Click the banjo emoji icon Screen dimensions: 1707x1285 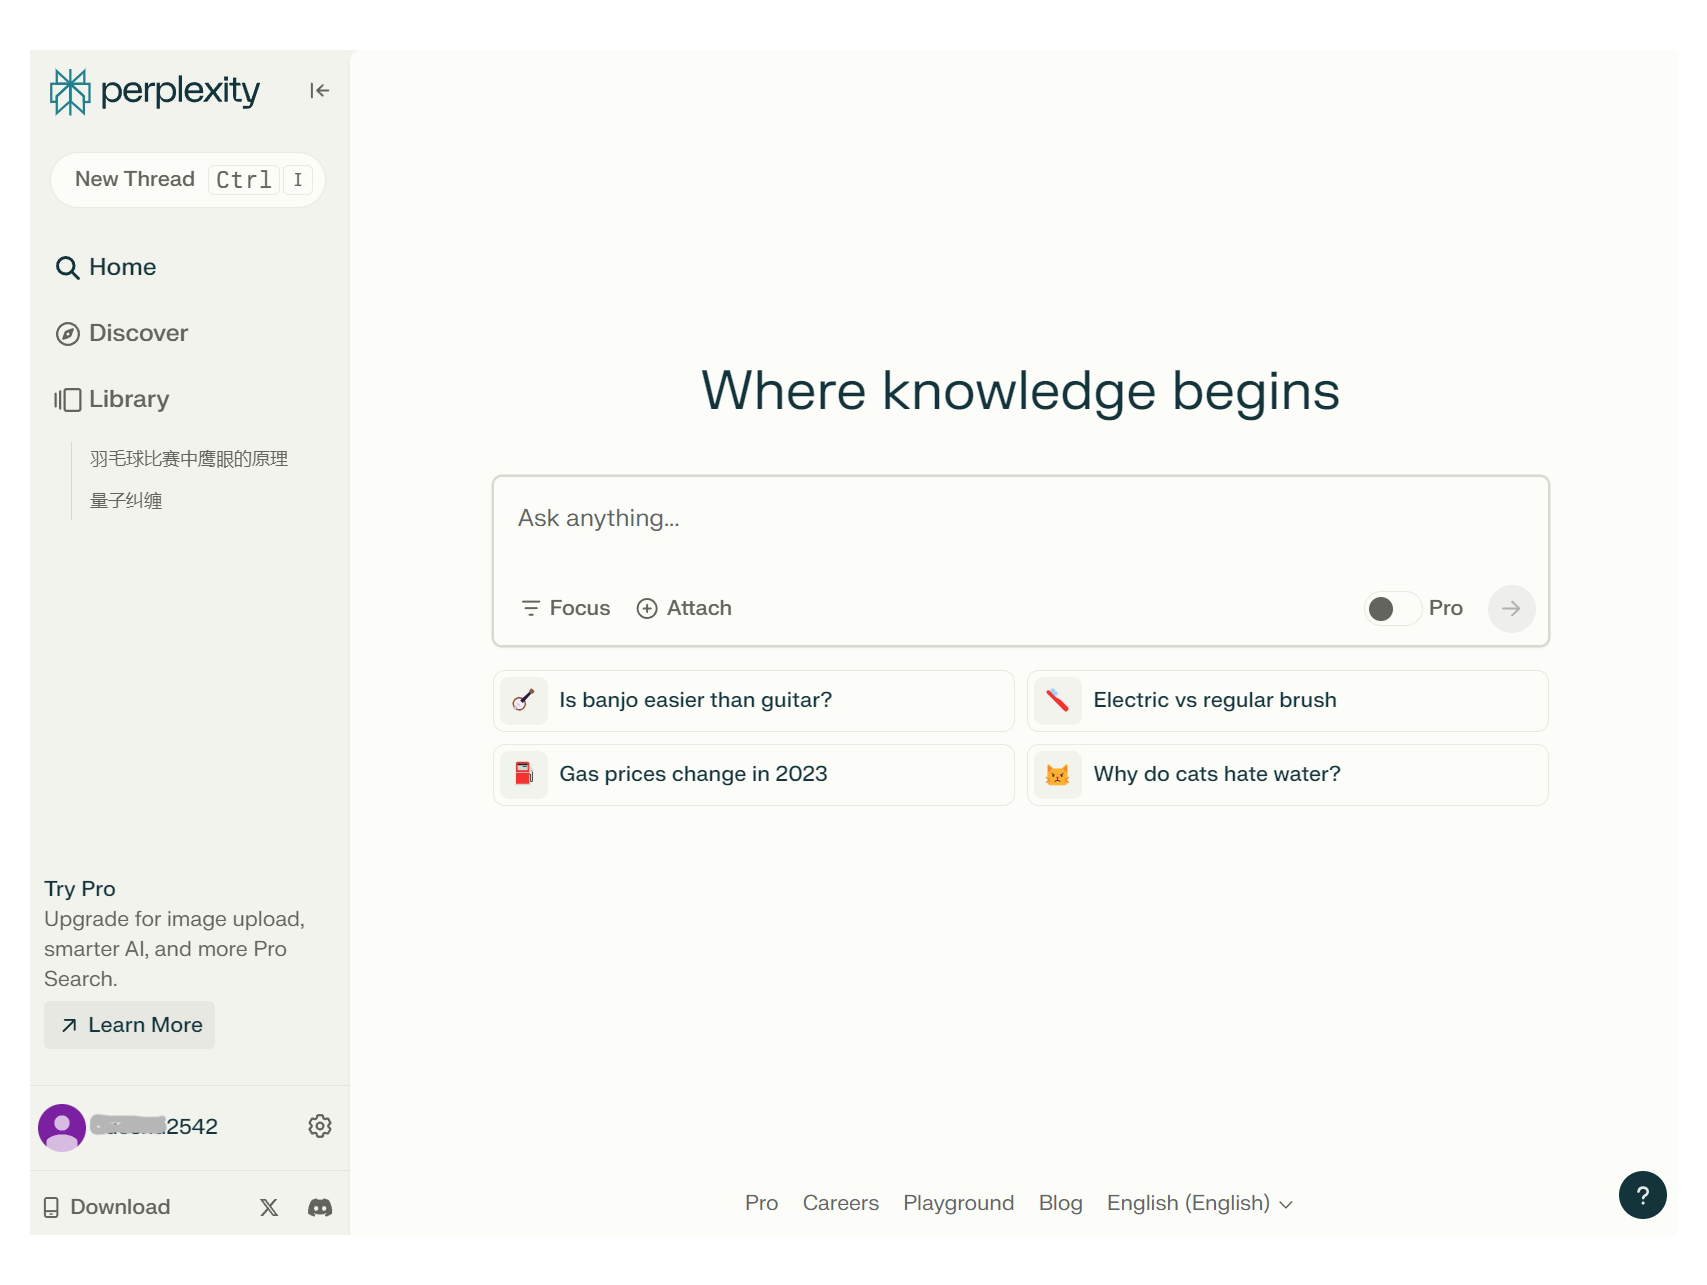524,701
